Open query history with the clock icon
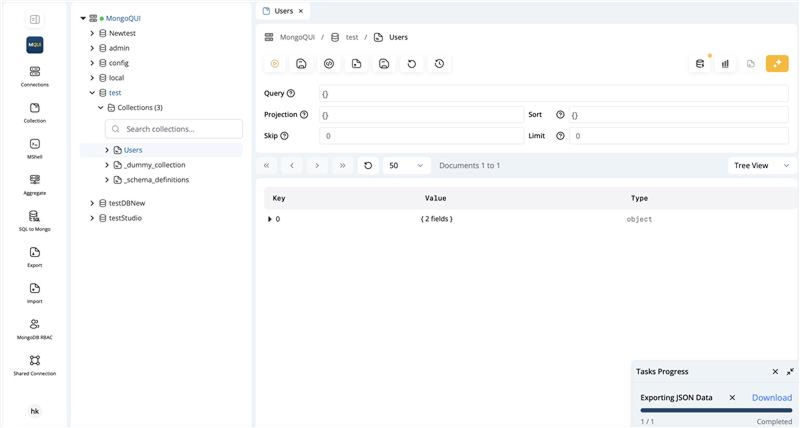The height and width of the screenshot is (428, 800). 439,64
